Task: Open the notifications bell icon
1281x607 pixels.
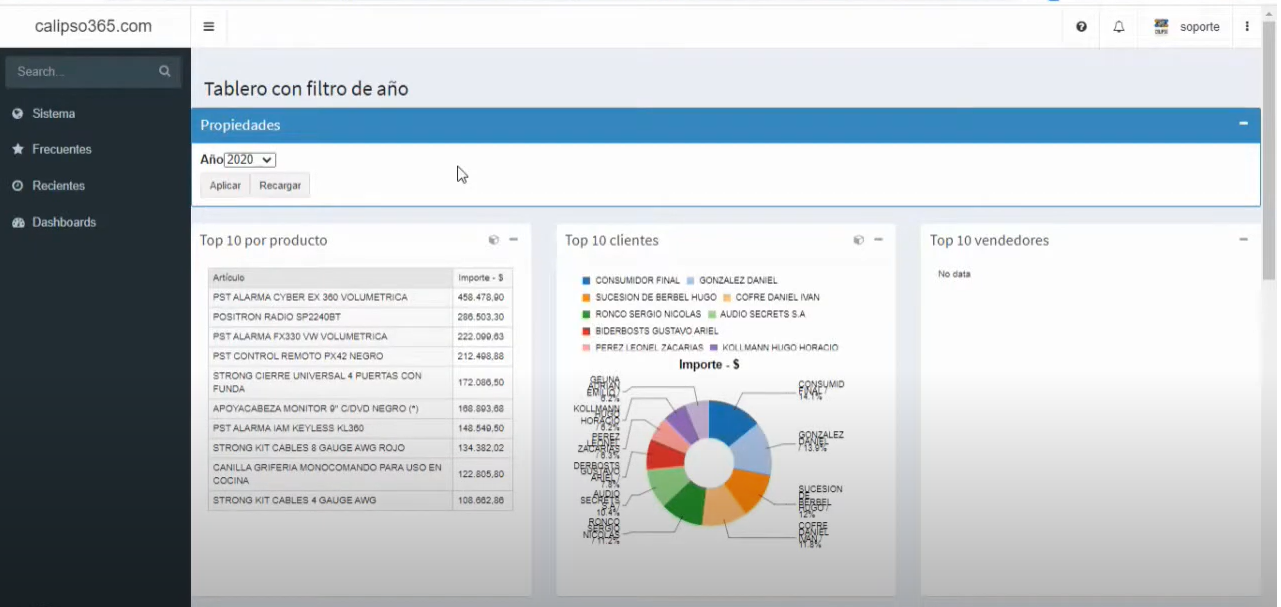Action: 1119,27
